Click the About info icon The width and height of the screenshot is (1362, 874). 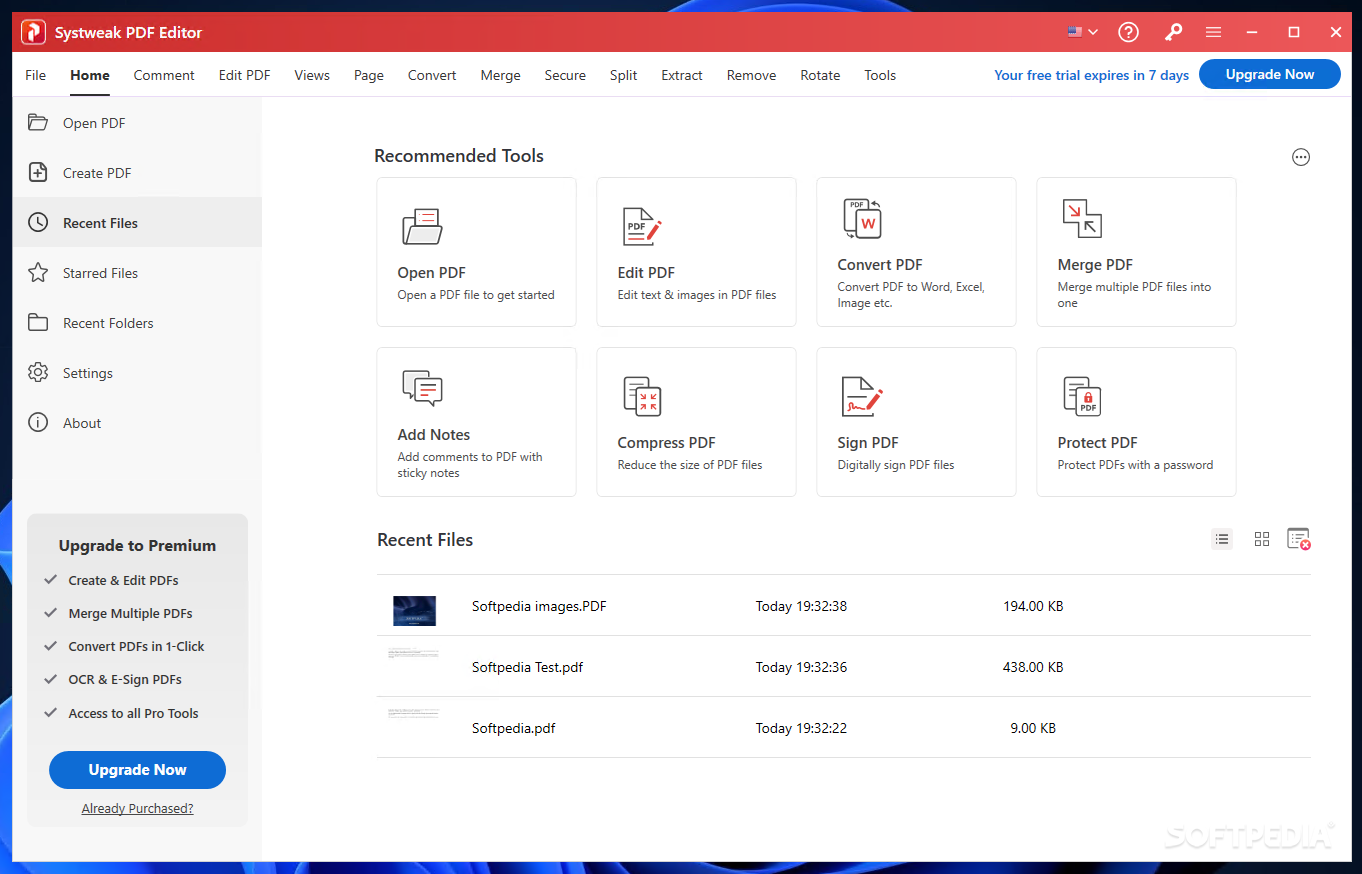coord(38,423)
